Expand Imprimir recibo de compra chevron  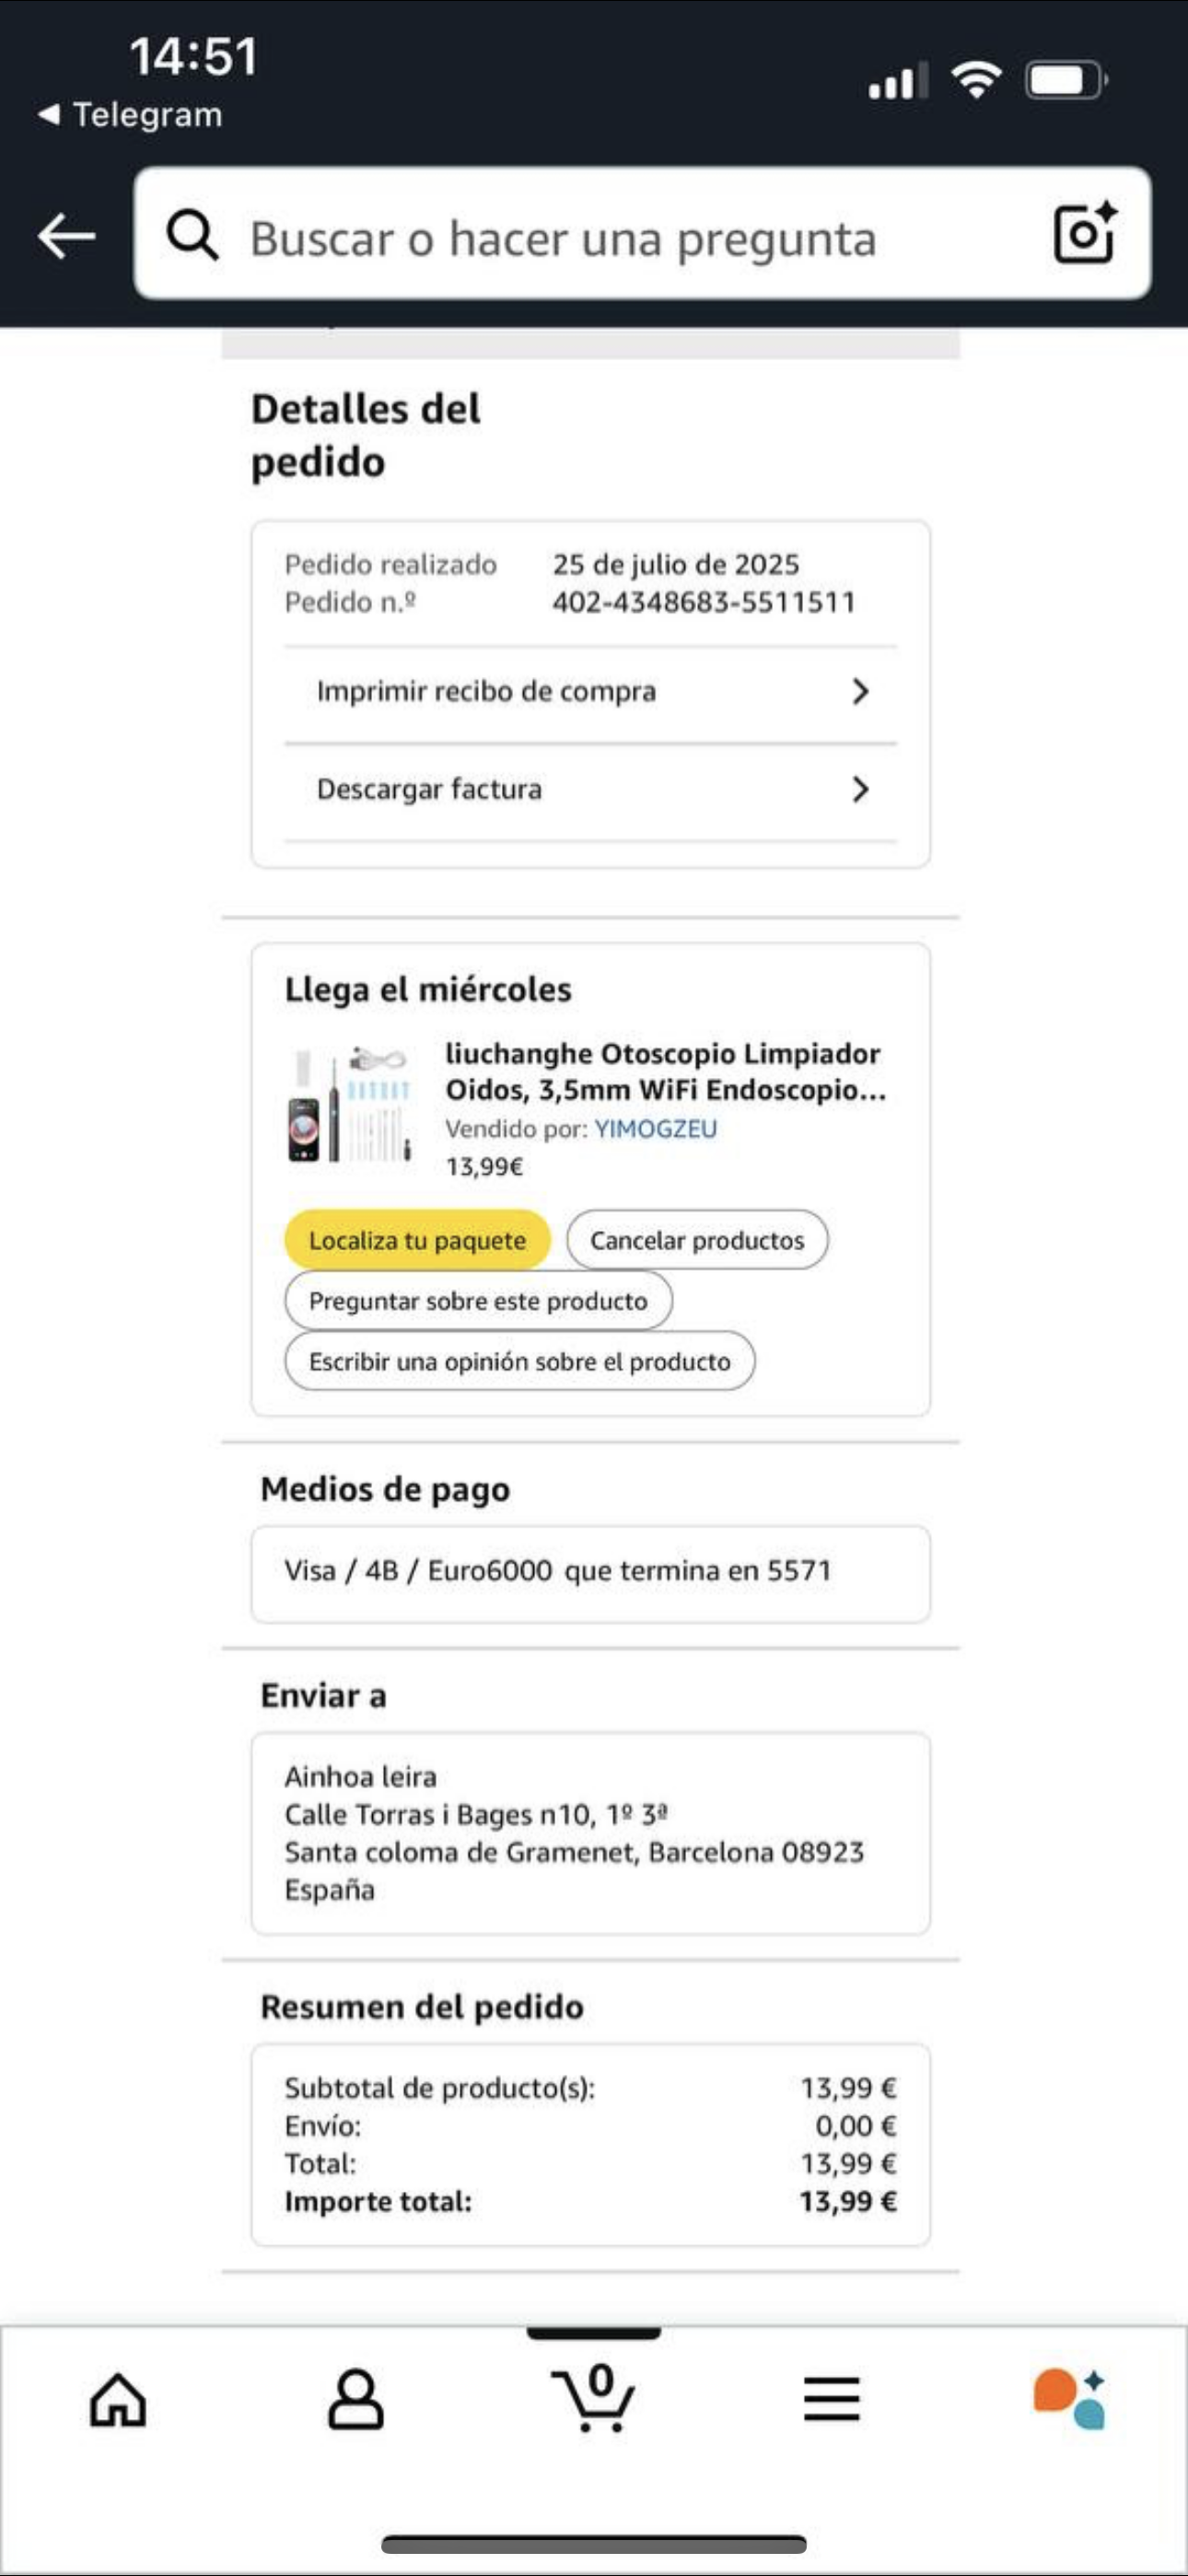point(860,691)
